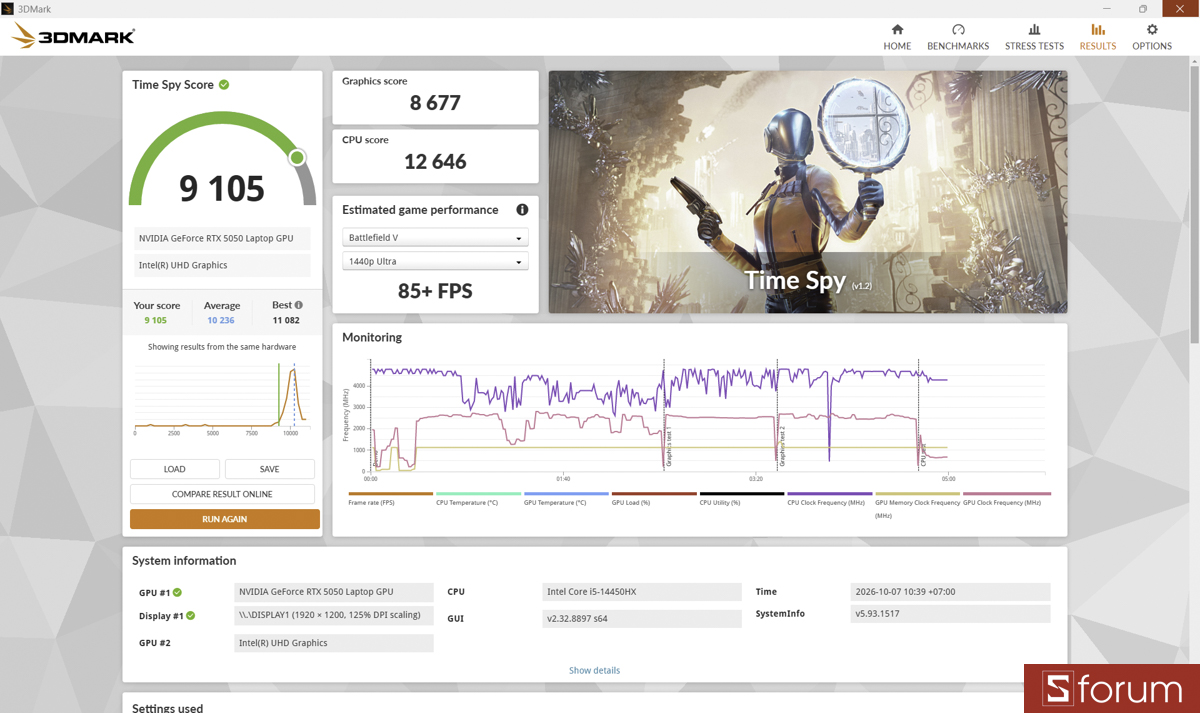Click the GPU #1 green check icon
Viewport: 1200px width, 713px height.
coord(177,592)
